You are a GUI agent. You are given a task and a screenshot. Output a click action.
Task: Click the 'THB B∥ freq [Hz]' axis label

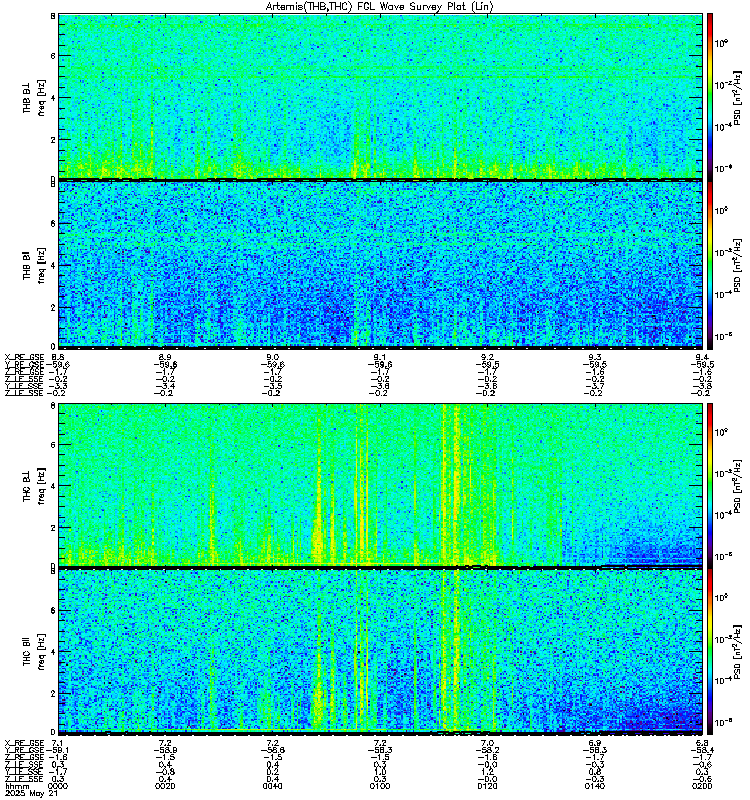[x=34, y=265]
